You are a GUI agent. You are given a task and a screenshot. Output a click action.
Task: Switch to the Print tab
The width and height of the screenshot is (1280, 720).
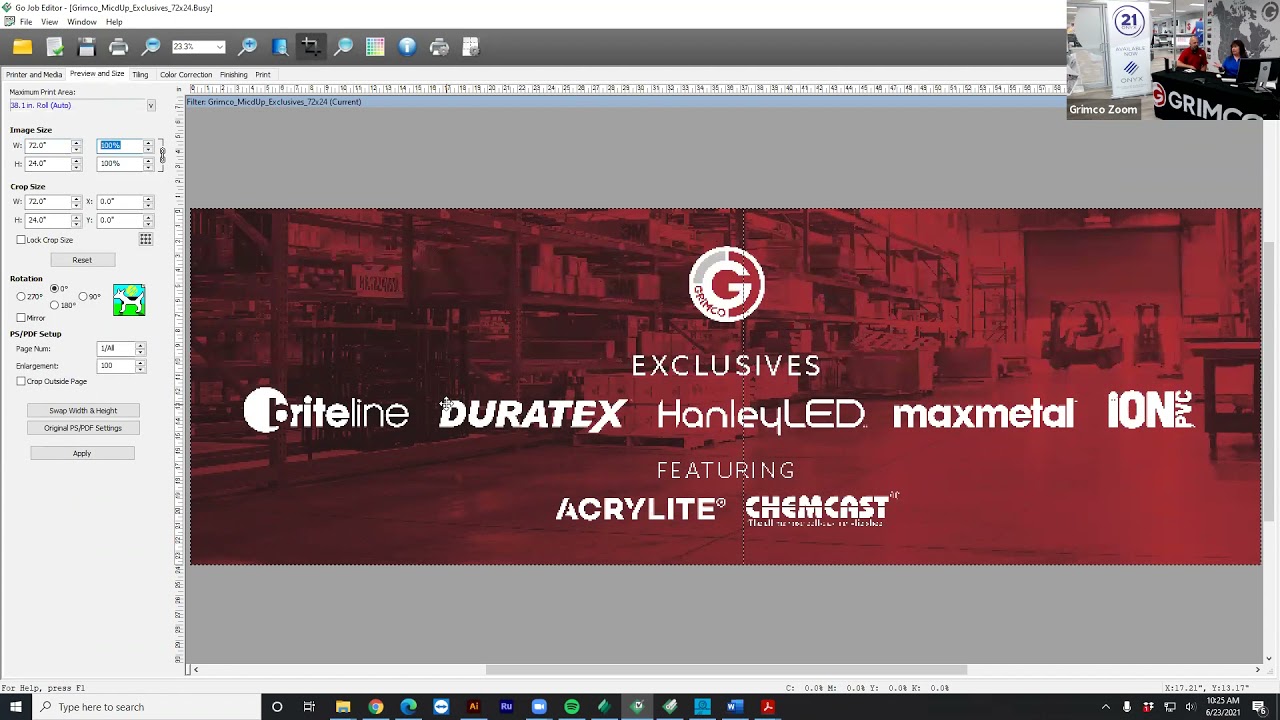(263, 74)
